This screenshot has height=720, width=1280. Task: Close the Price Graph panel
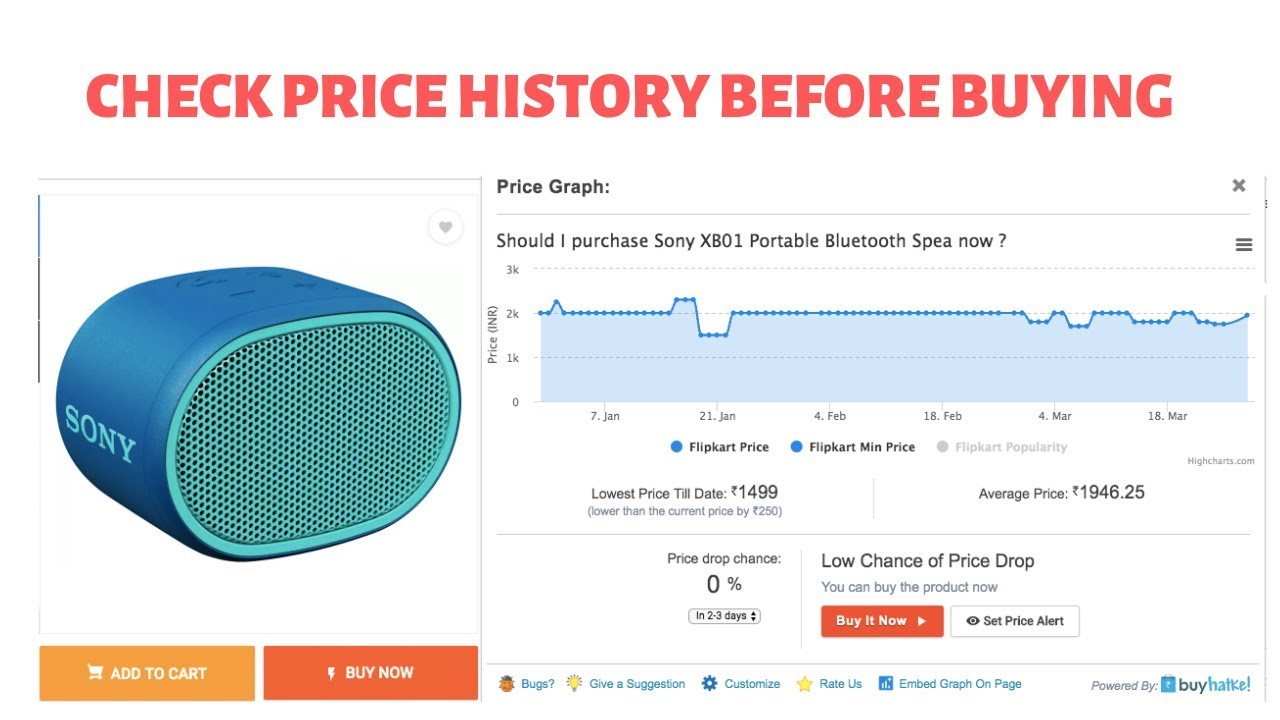tap(1239, 185)
